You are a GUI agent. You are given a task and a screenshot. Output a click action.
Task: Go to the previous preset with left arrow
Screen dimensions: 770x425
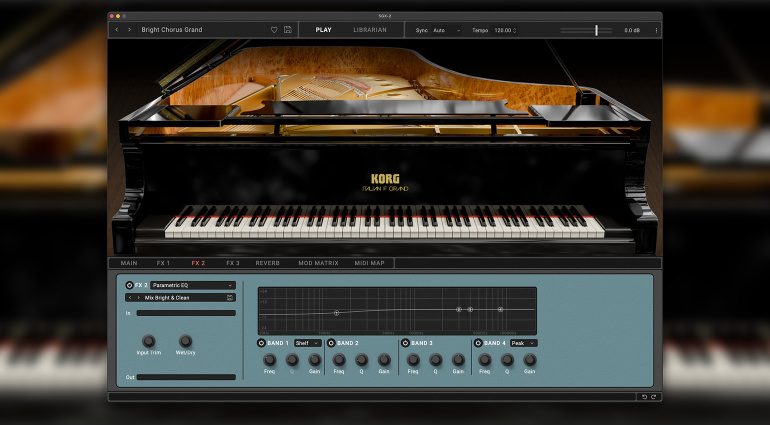pos(117,30)
